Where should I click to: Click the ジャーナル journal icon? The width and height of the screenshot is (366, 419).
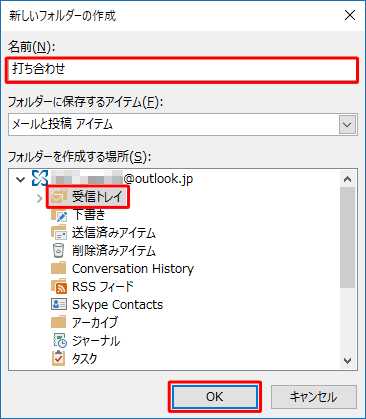[60, 340]
